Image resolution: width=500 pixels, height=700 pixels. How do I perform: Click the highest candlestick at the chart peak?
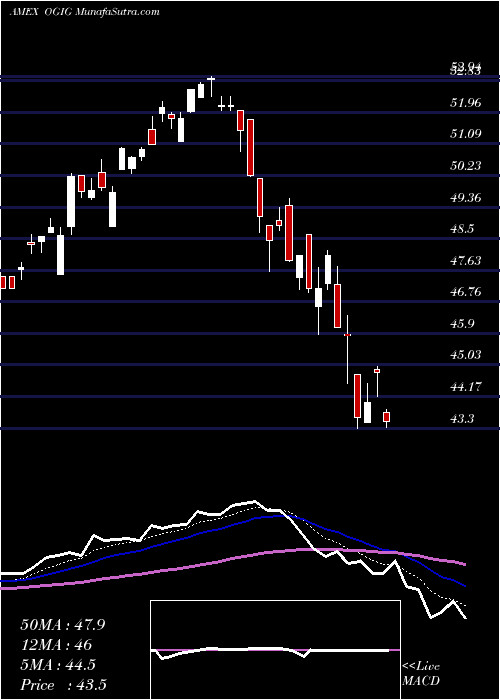point(211,87)
